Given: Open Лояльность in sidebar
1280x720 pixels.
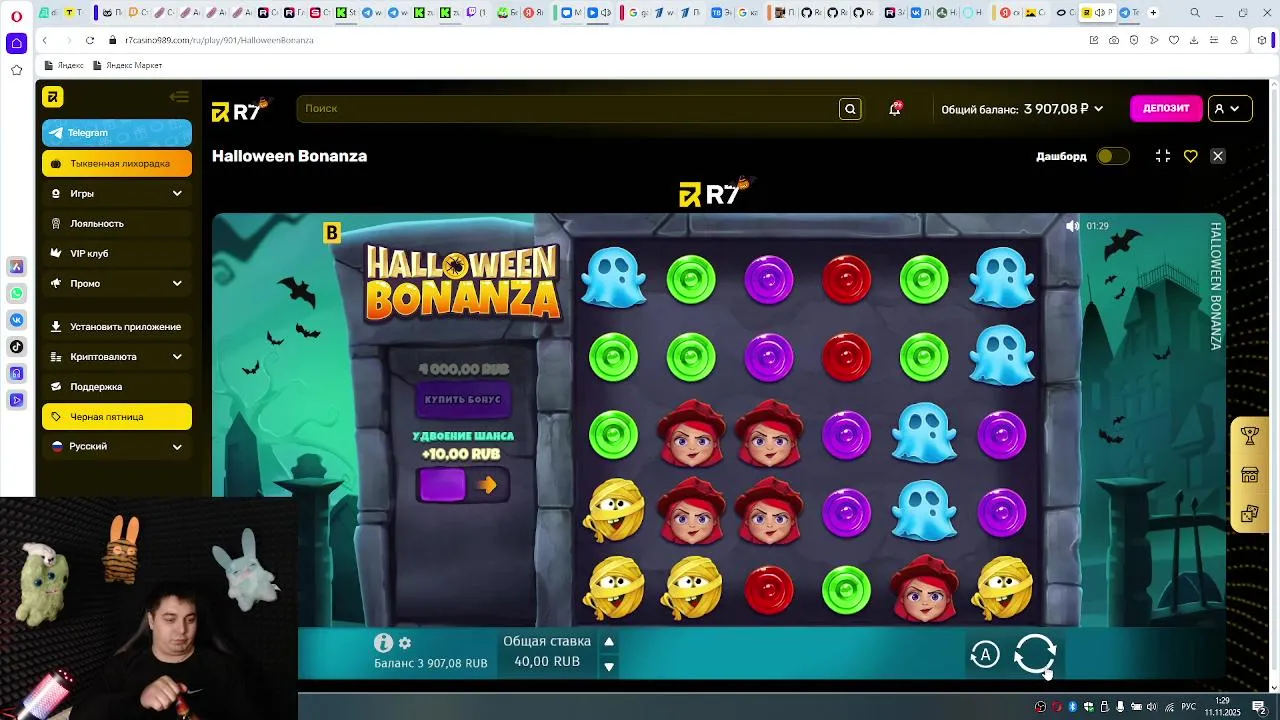Looking at the screenshot, I should tap(117, 223).
